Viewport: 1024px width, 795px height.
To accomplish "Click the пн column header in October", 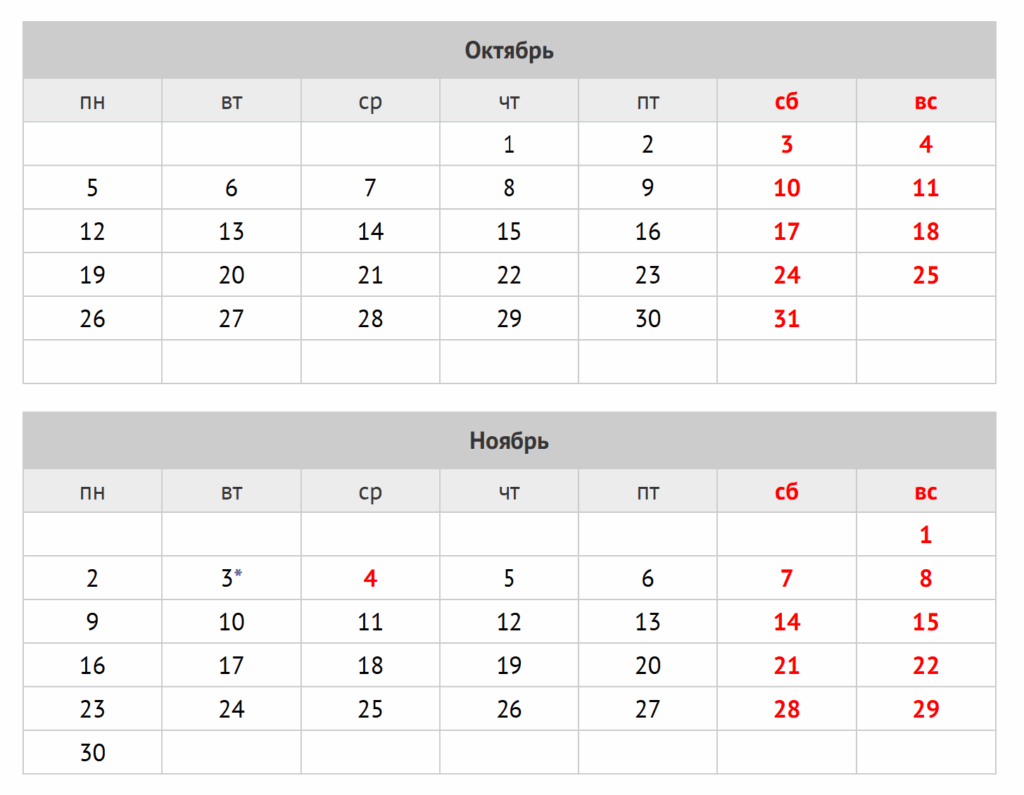I will (x=92, y=101).
